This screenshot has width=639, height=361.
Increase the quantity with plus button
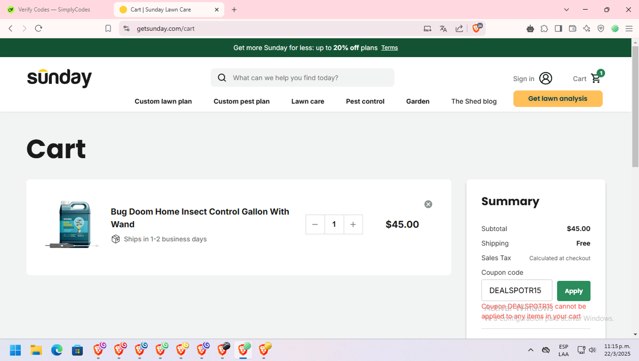pyautogui.click(x=353, y=225)
